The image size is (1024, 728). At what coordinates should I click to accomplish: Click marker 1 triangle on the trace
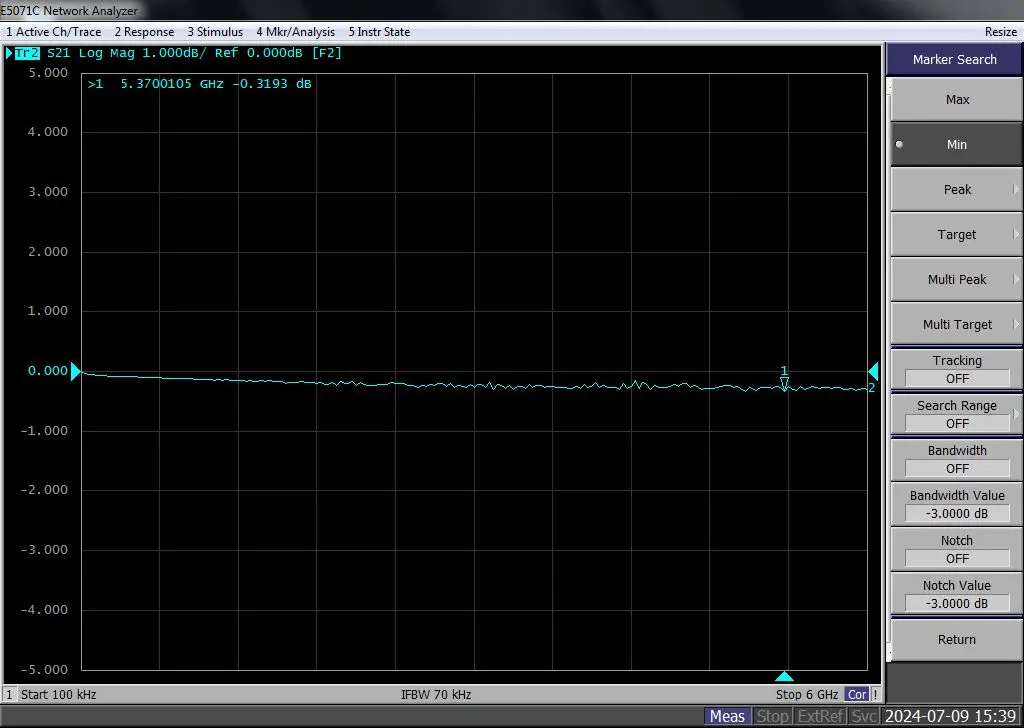(x=784, y=383)
